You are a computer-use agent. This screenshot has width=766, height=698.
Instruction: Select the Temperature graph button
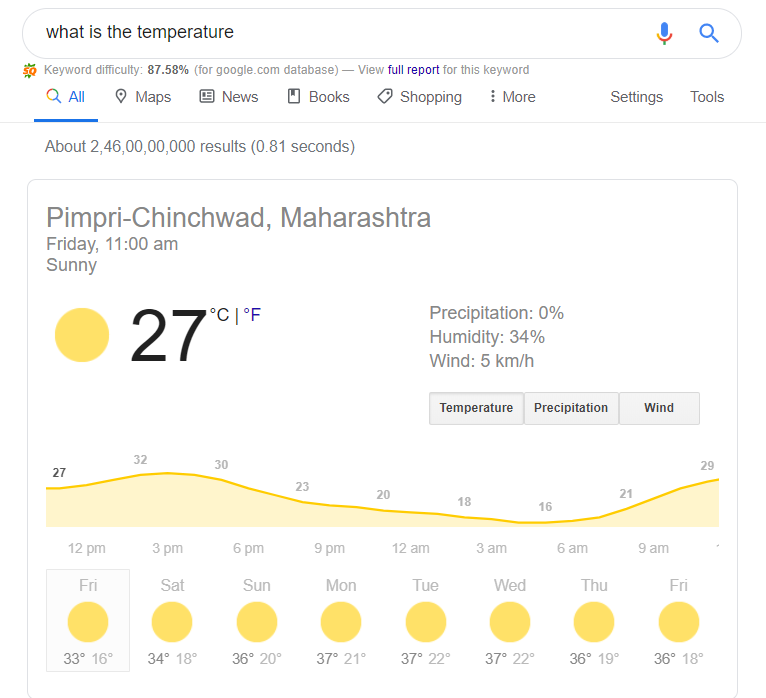tap(476, 408)
